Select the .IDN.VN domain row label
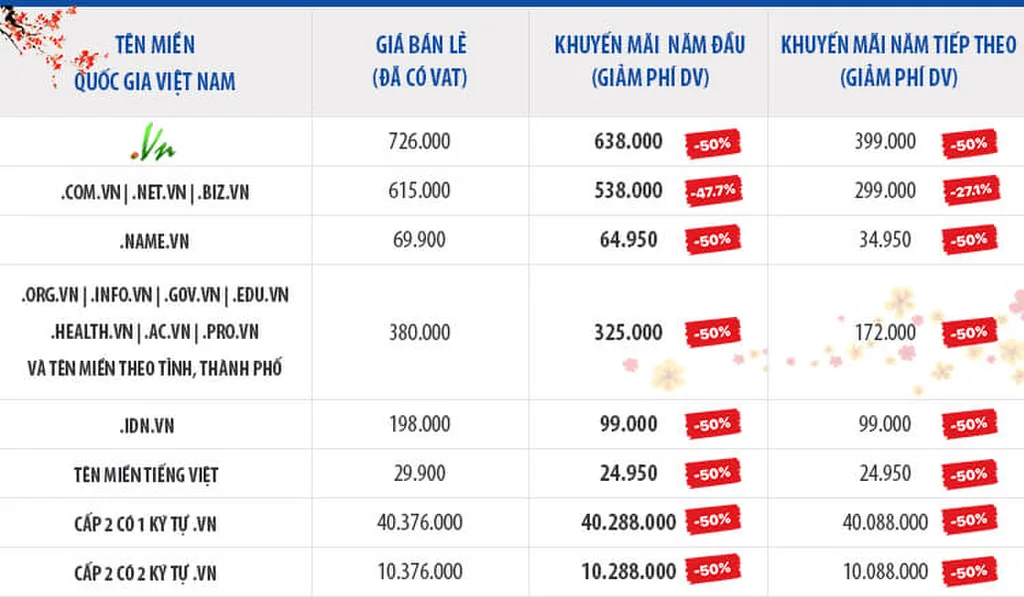Screen dimensions: 1024x597 [x=147, y=426]
